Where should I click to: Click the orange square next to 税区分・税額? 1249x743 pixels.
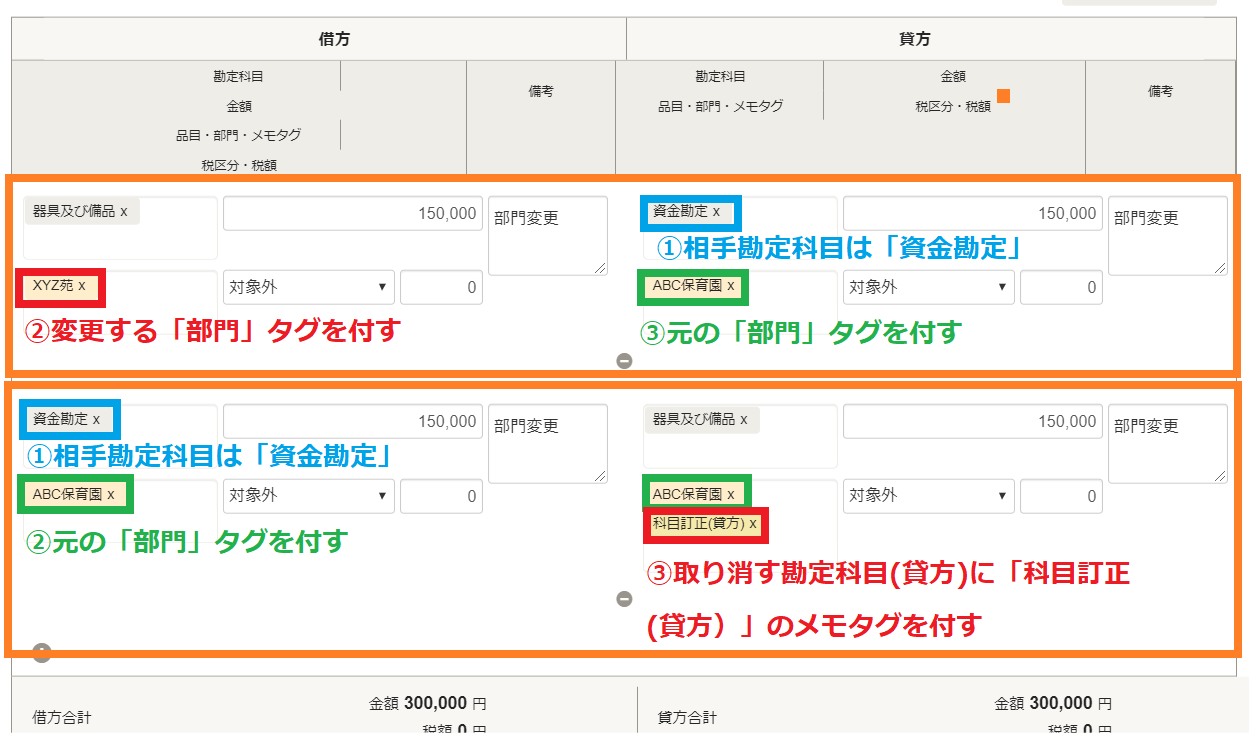tap(1003, 96)
